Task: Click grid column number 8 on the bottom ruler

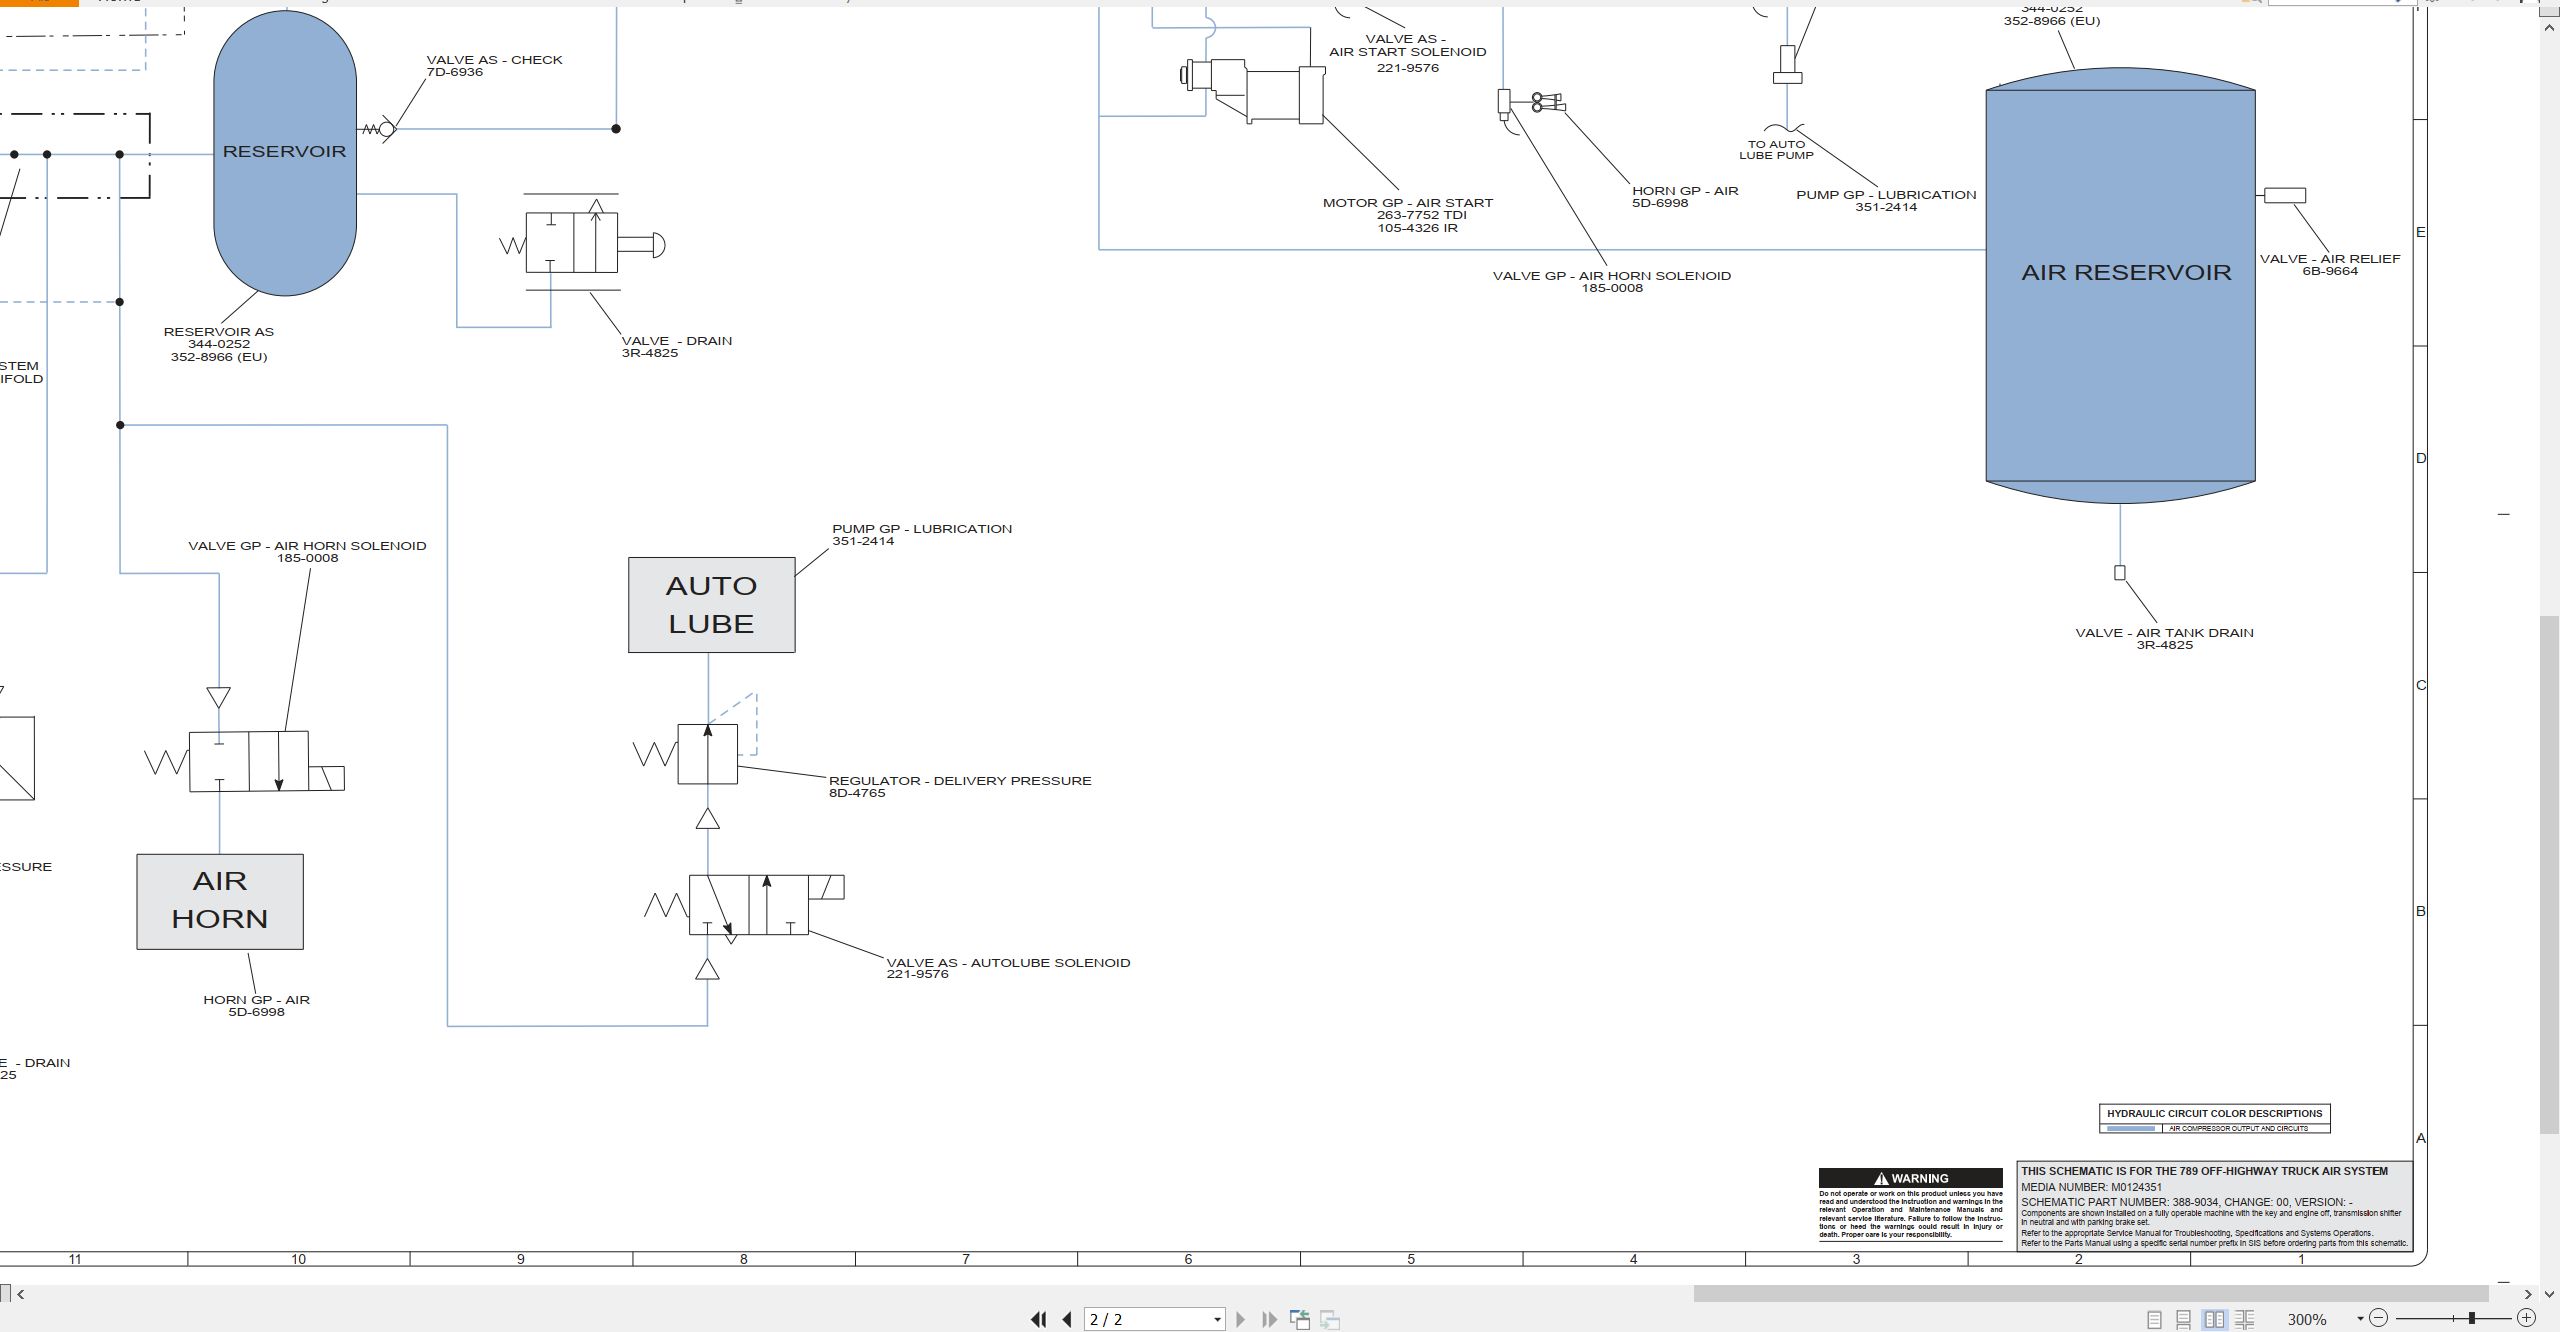Action: tap(743, 1259)
